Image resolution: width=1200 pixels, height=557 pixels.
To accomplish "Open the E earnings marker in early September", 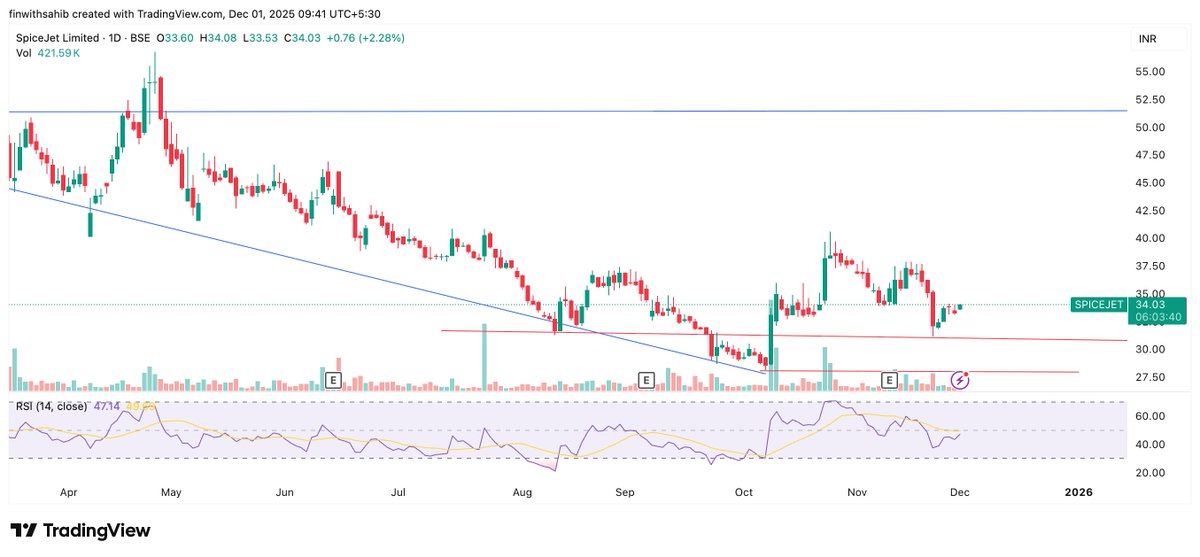I will coord(646,379).
